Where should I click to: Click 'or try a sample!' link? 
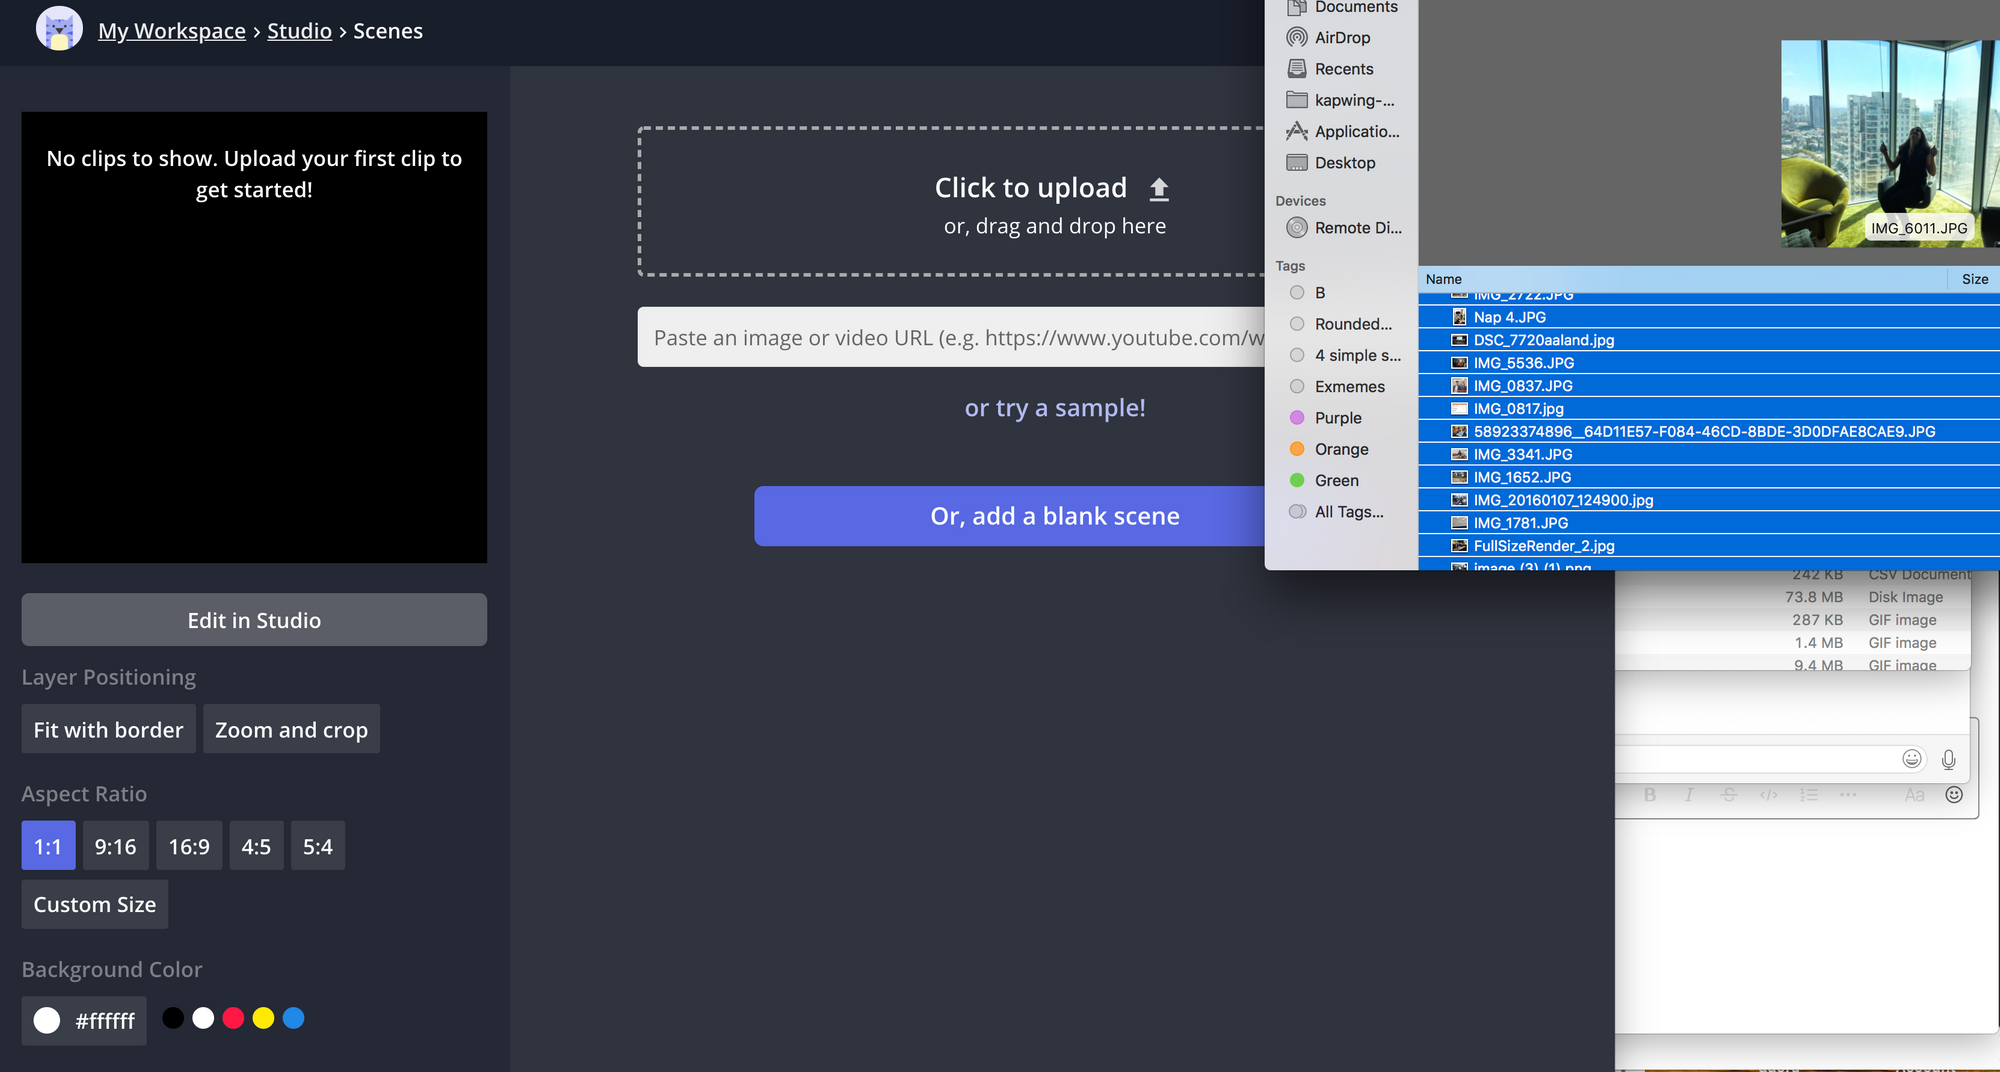pyautogui.click(x=1055, y=408)
